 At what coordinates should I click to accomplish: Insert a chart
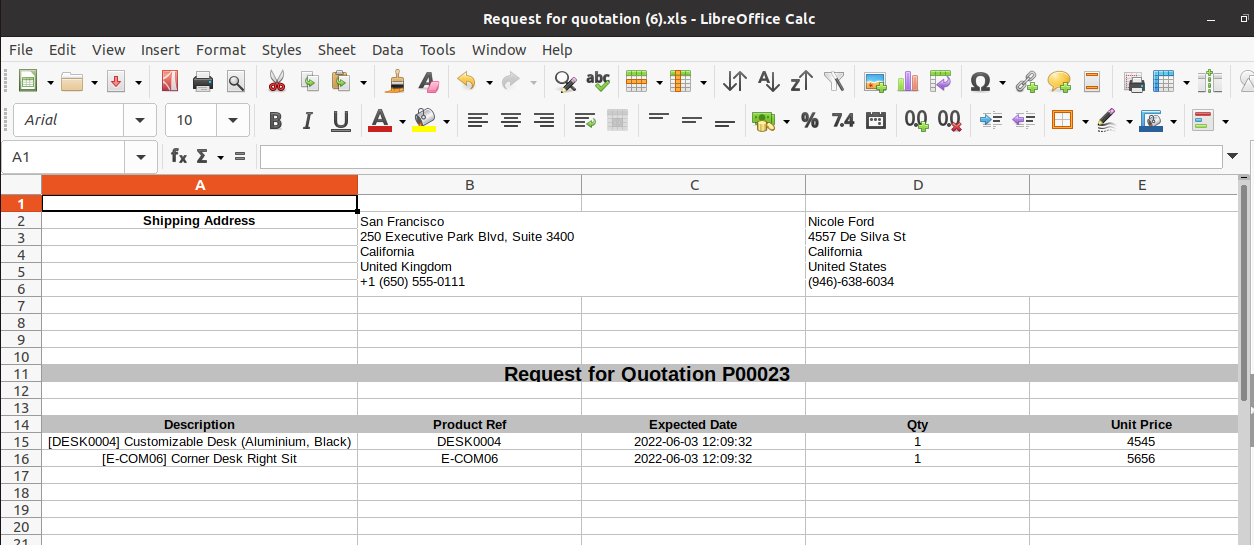click(908, 82)
